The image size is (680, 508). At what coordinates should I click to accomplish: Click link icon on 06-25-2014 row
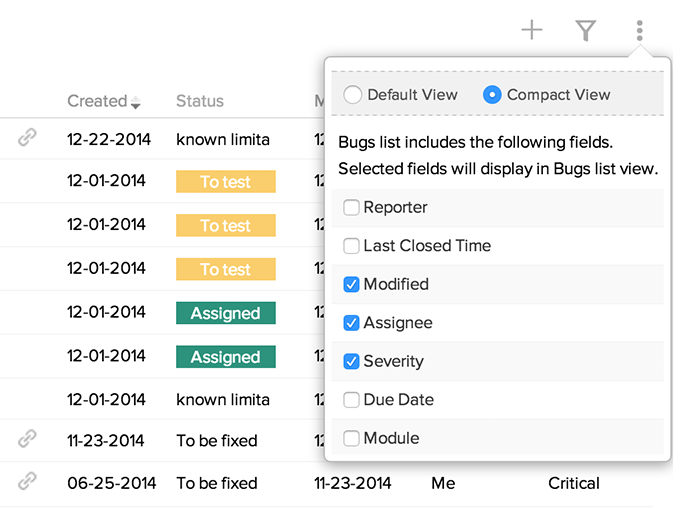(28, 482)
